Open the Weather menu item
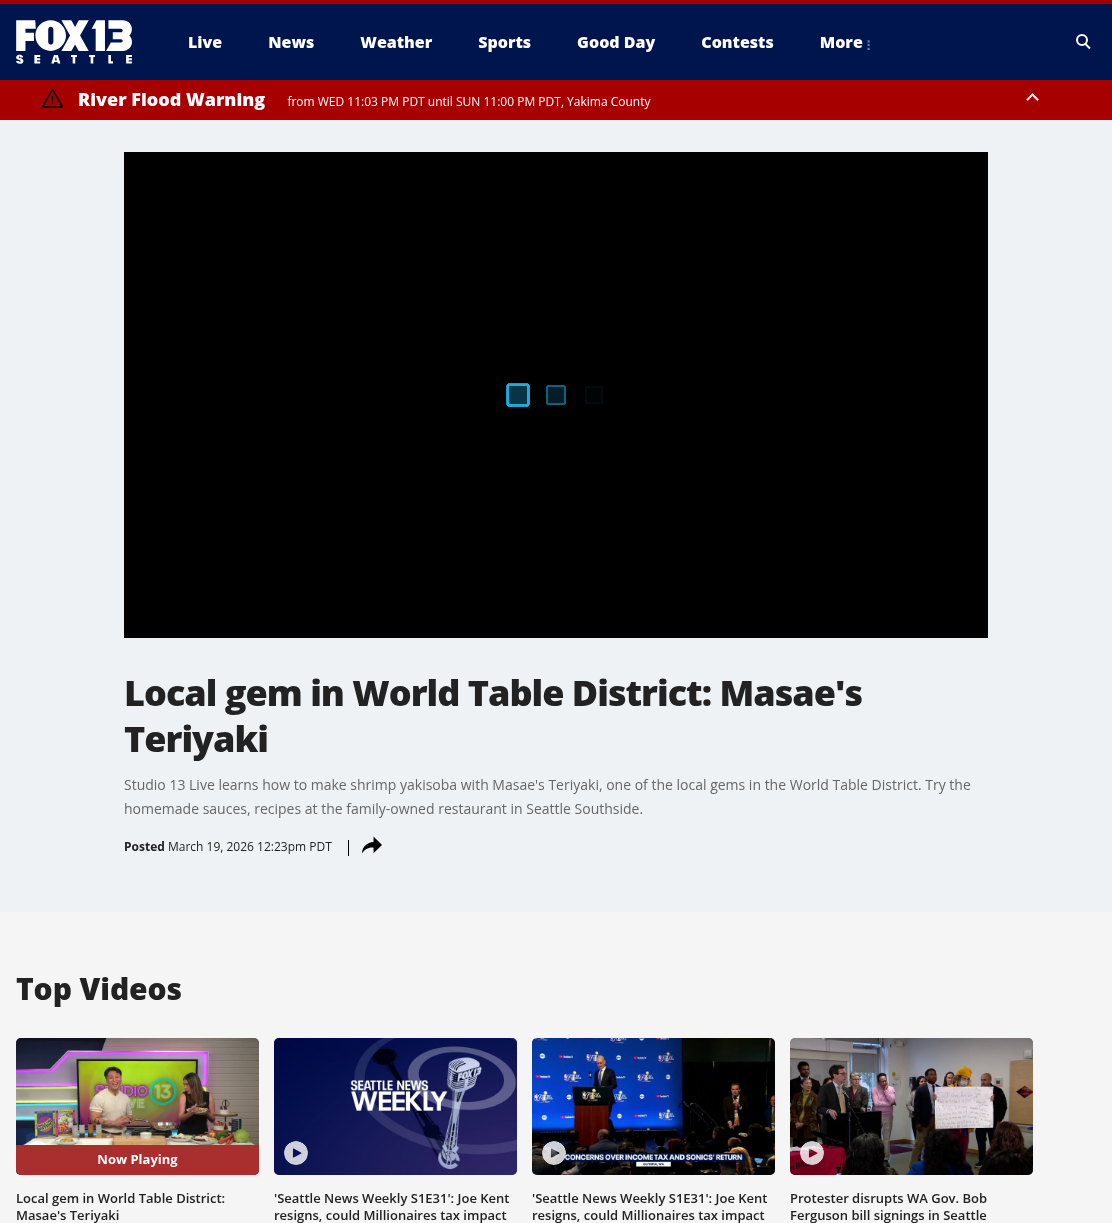Viewport: 1112px width, 1223px height. (396, 42)
